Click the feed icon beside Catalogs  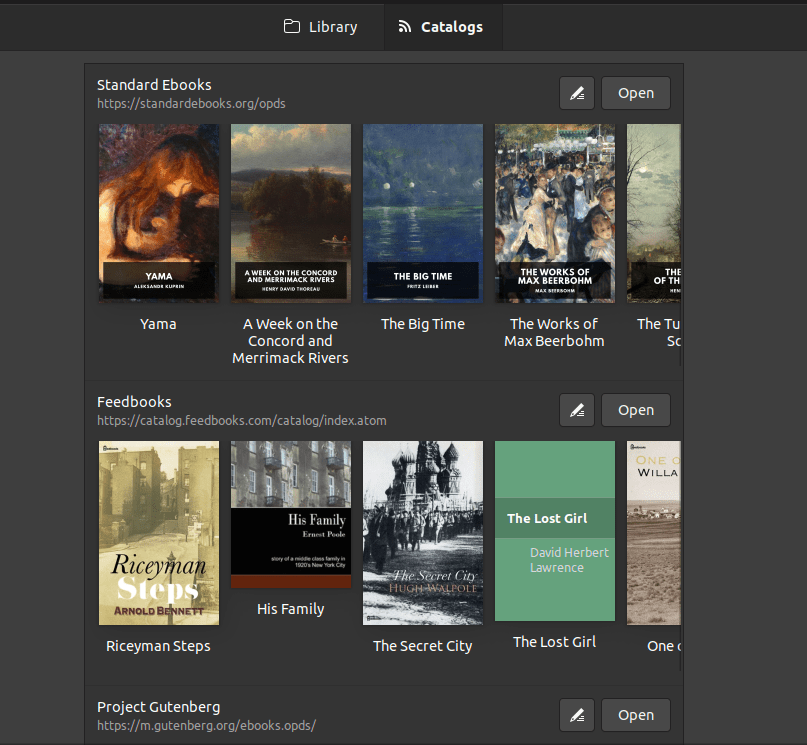405,27
